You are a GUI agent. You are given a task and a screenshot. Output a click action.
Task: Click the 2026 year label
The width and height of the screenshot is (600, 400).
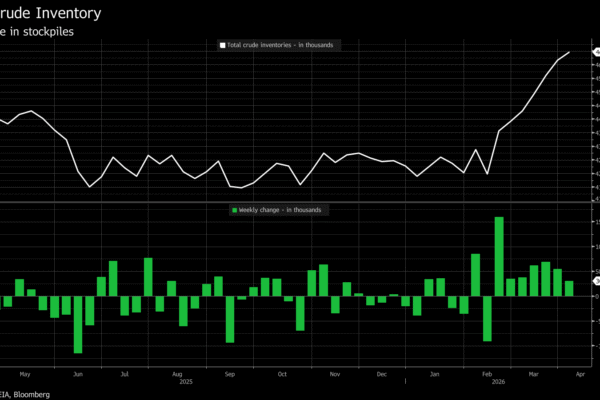pyautogui.click(x=497, y=382)
